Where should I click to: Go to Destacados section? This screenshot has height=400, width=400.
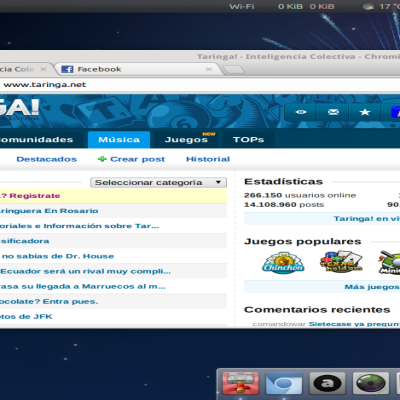point(47,159)
